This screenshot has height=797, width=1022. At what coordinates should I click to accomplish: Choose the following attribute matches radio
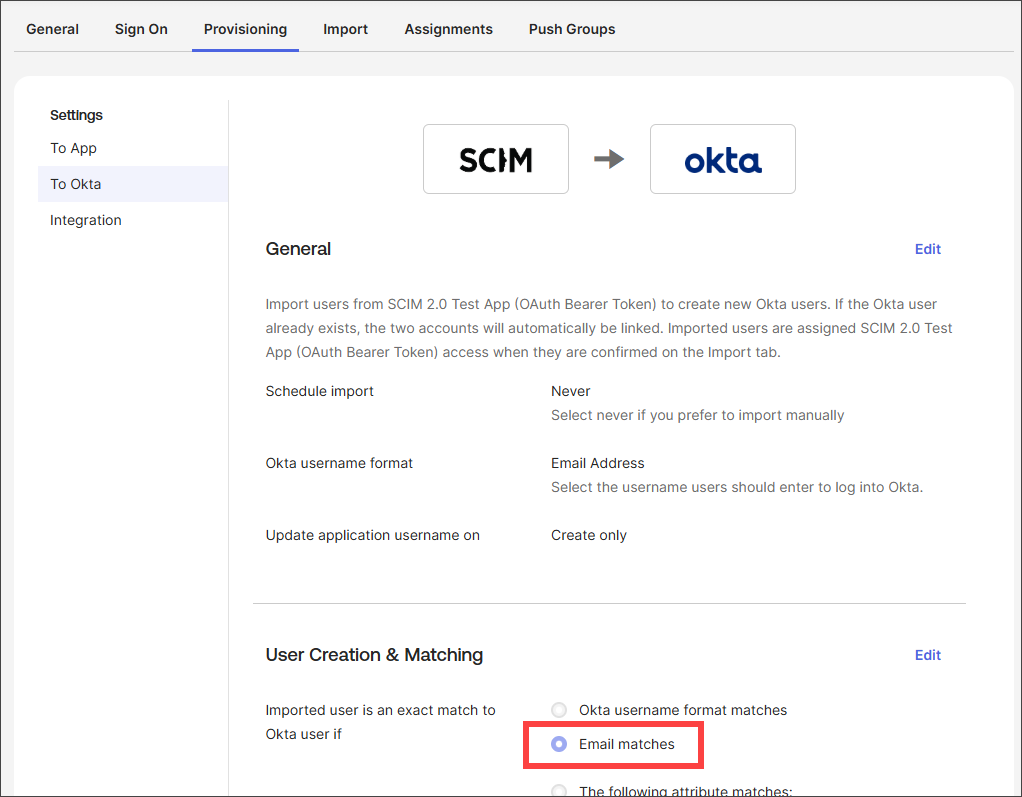[x=559, y=790]
